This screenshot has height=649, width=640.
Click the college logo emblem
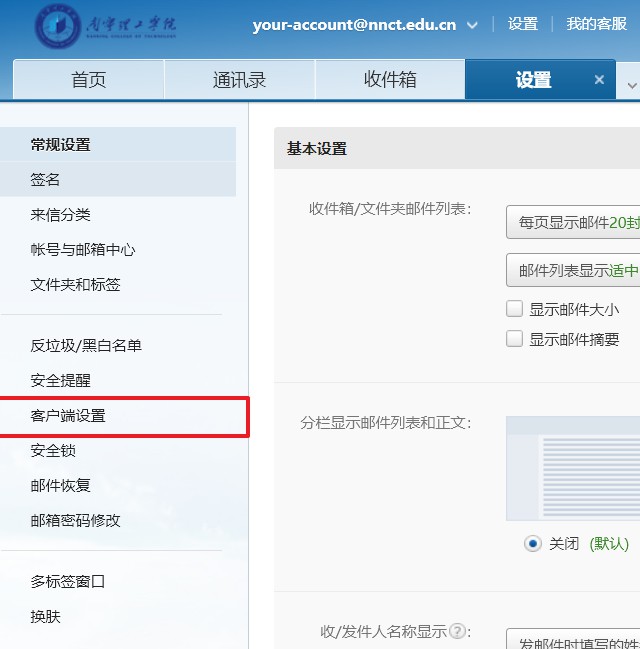click(x=59, y=27)
